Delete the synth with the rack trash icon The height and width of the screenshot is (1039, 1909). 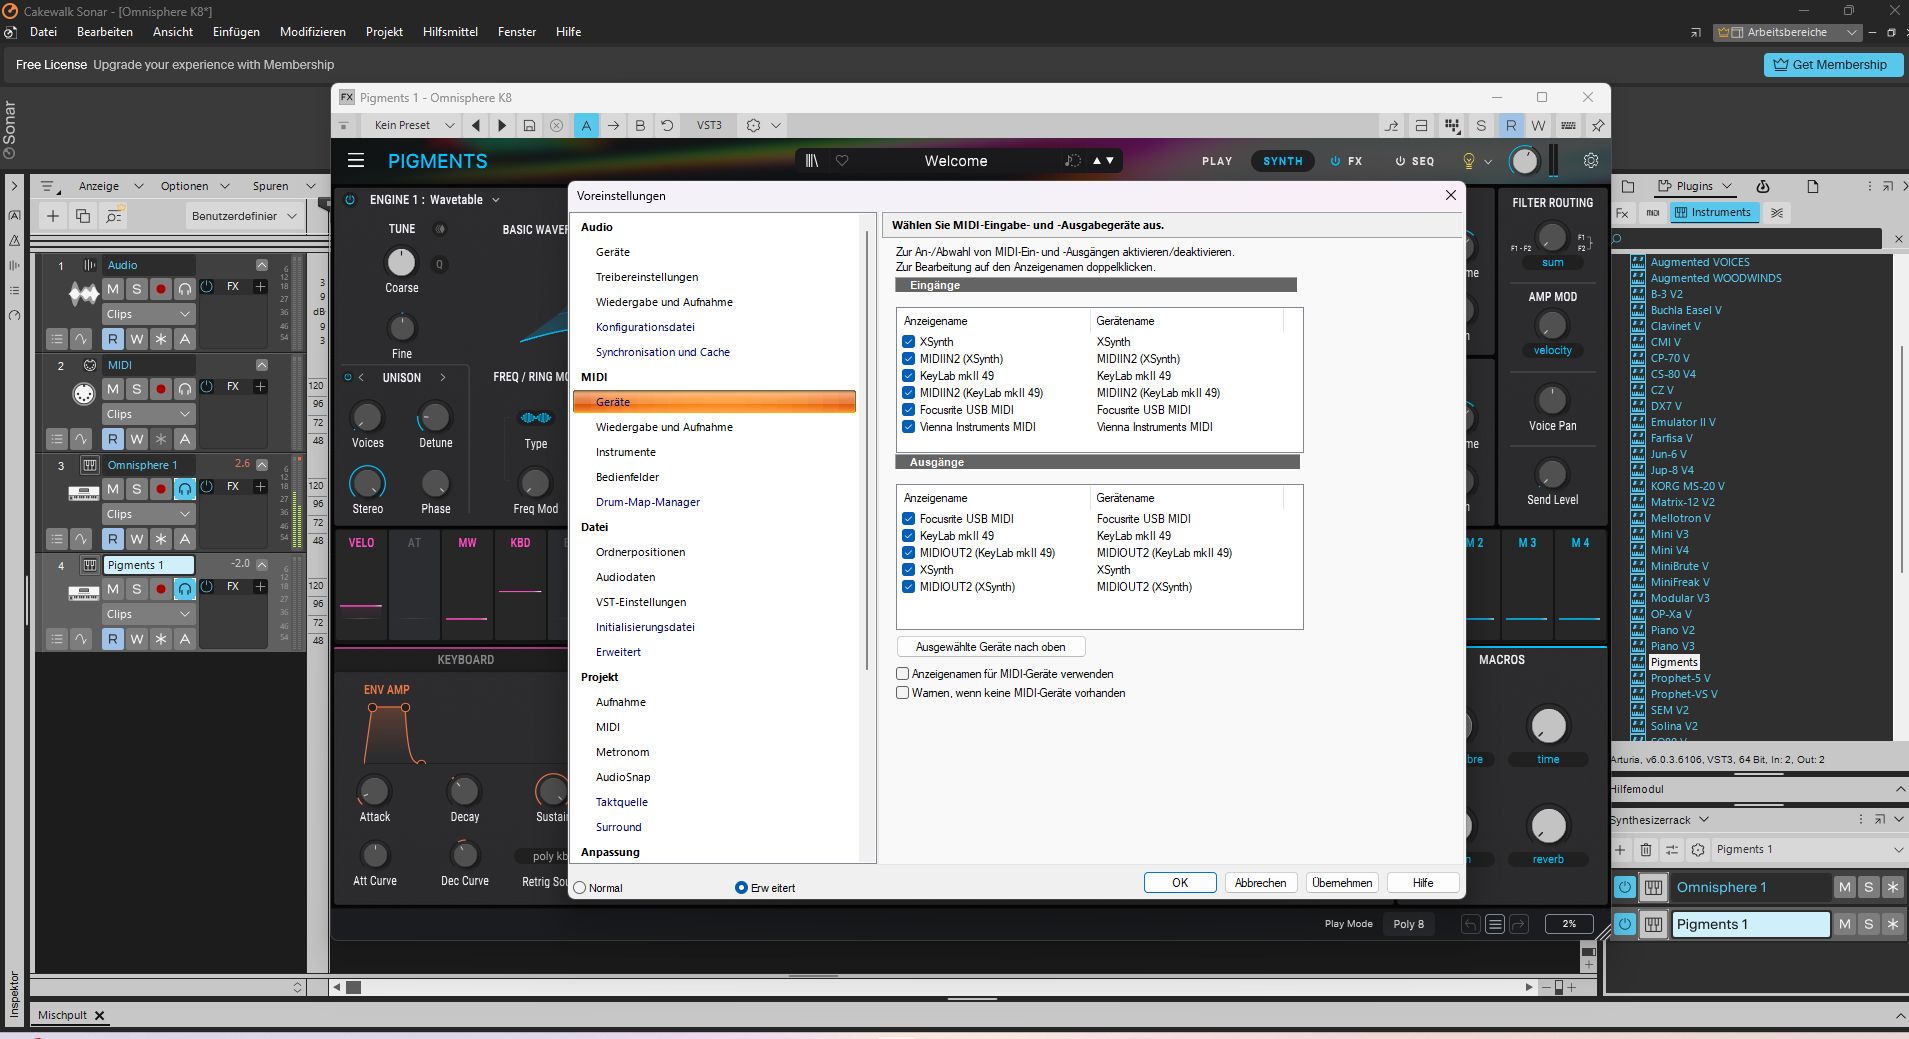point(1646,849)
